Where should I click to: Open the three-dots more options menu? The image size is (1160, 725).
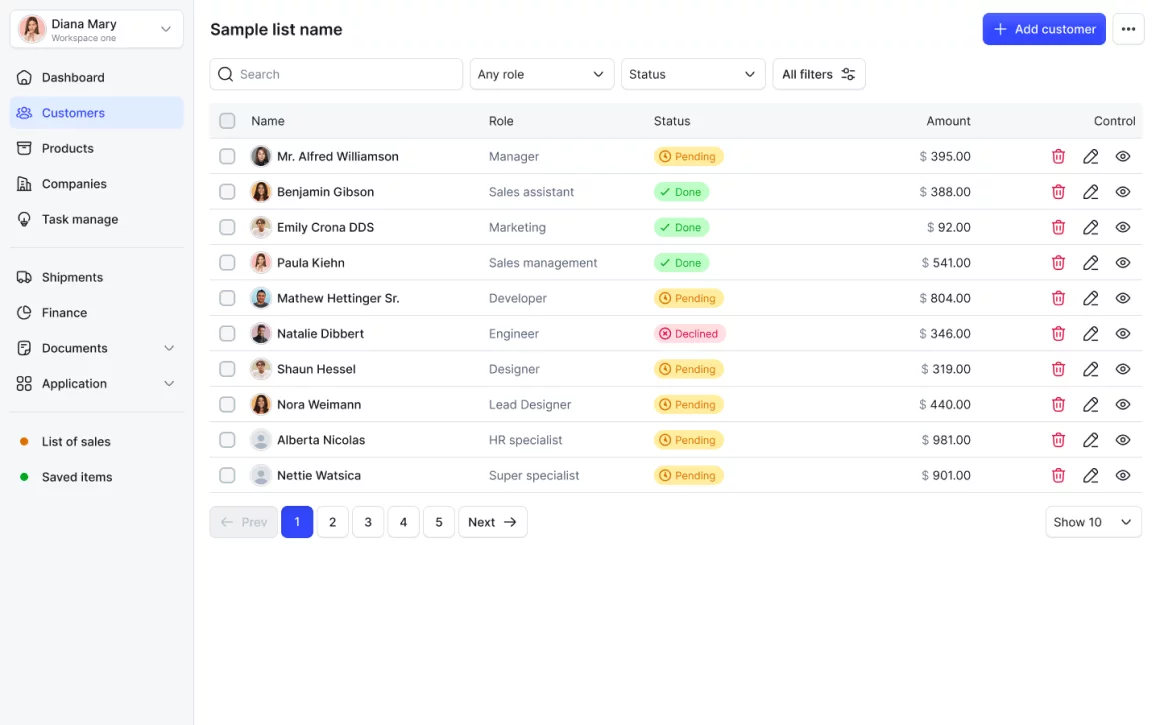(x=1128, y=29)
